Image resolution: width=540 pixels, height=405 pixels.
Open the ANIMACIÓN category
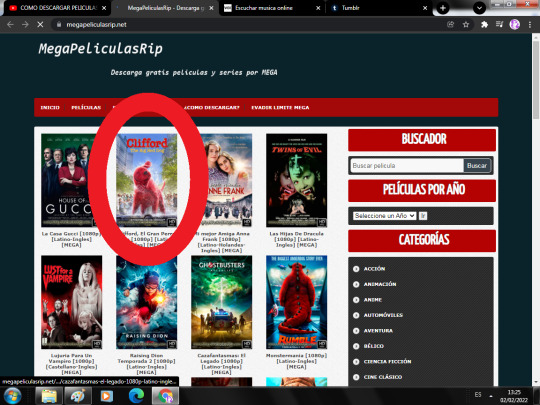point(380,284)
